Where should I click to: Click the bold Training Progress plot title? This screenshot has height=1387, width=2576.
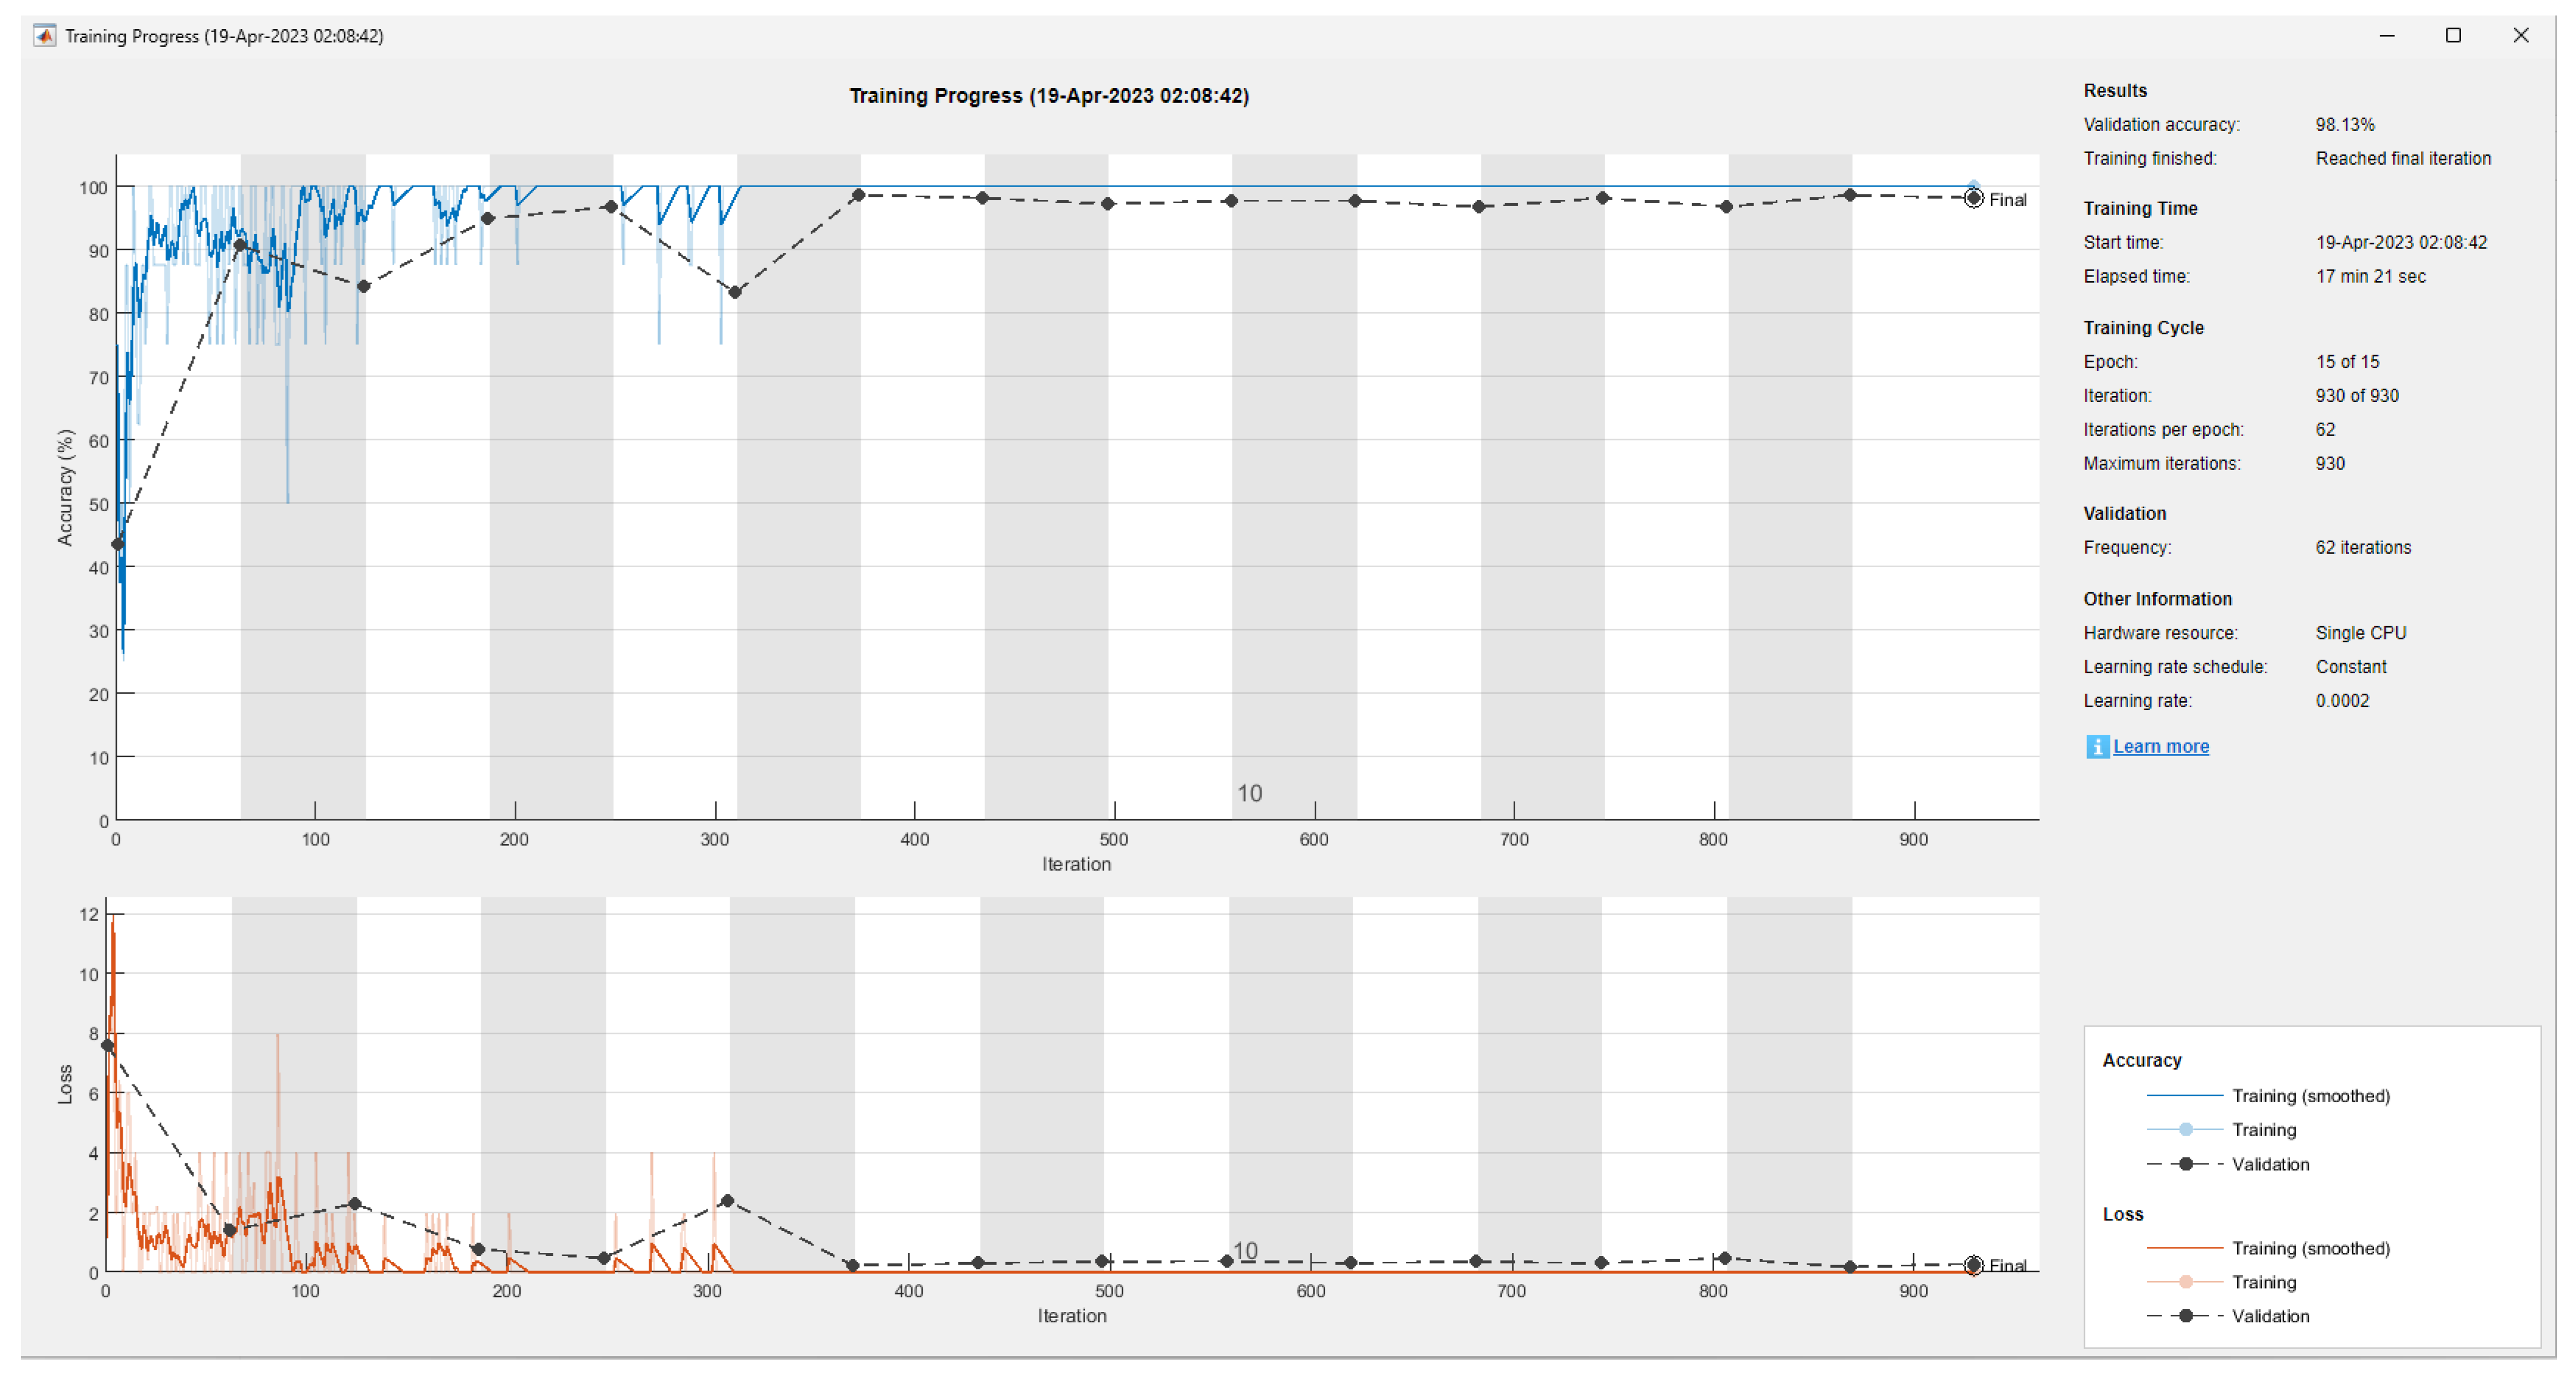click(x=1049, y=96)
